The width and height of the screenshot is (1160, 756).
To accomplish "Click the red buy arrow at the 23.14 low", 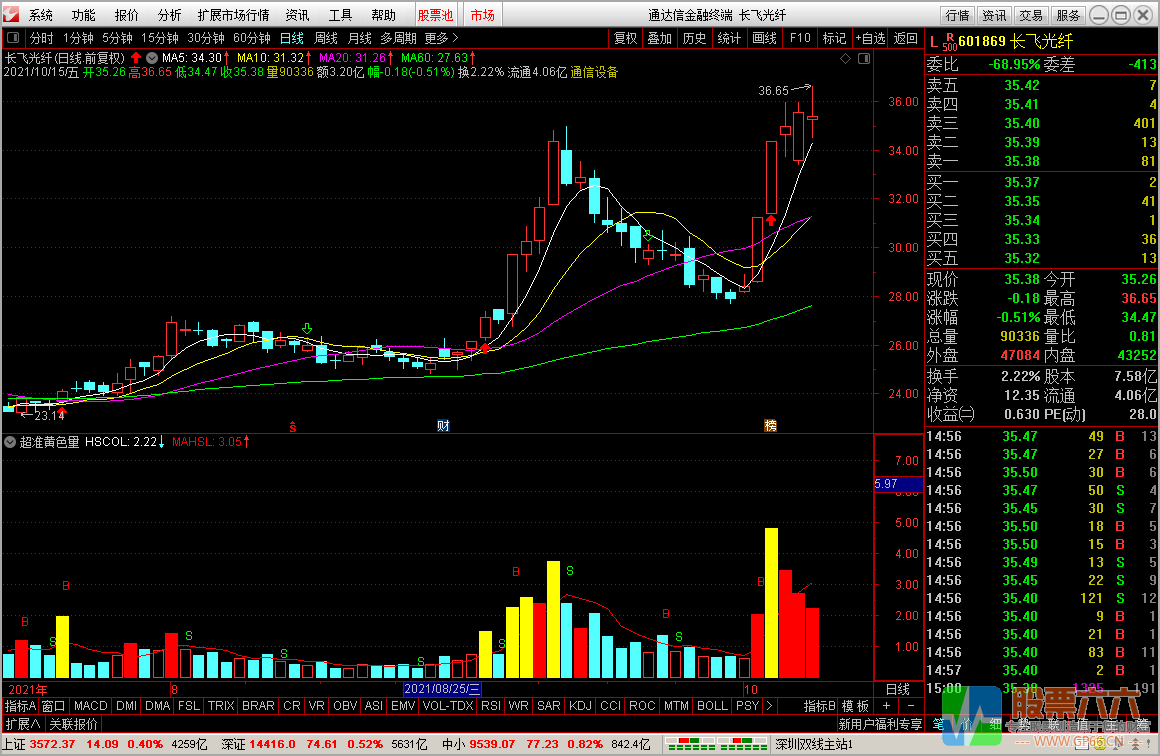I will click(62, 412).
